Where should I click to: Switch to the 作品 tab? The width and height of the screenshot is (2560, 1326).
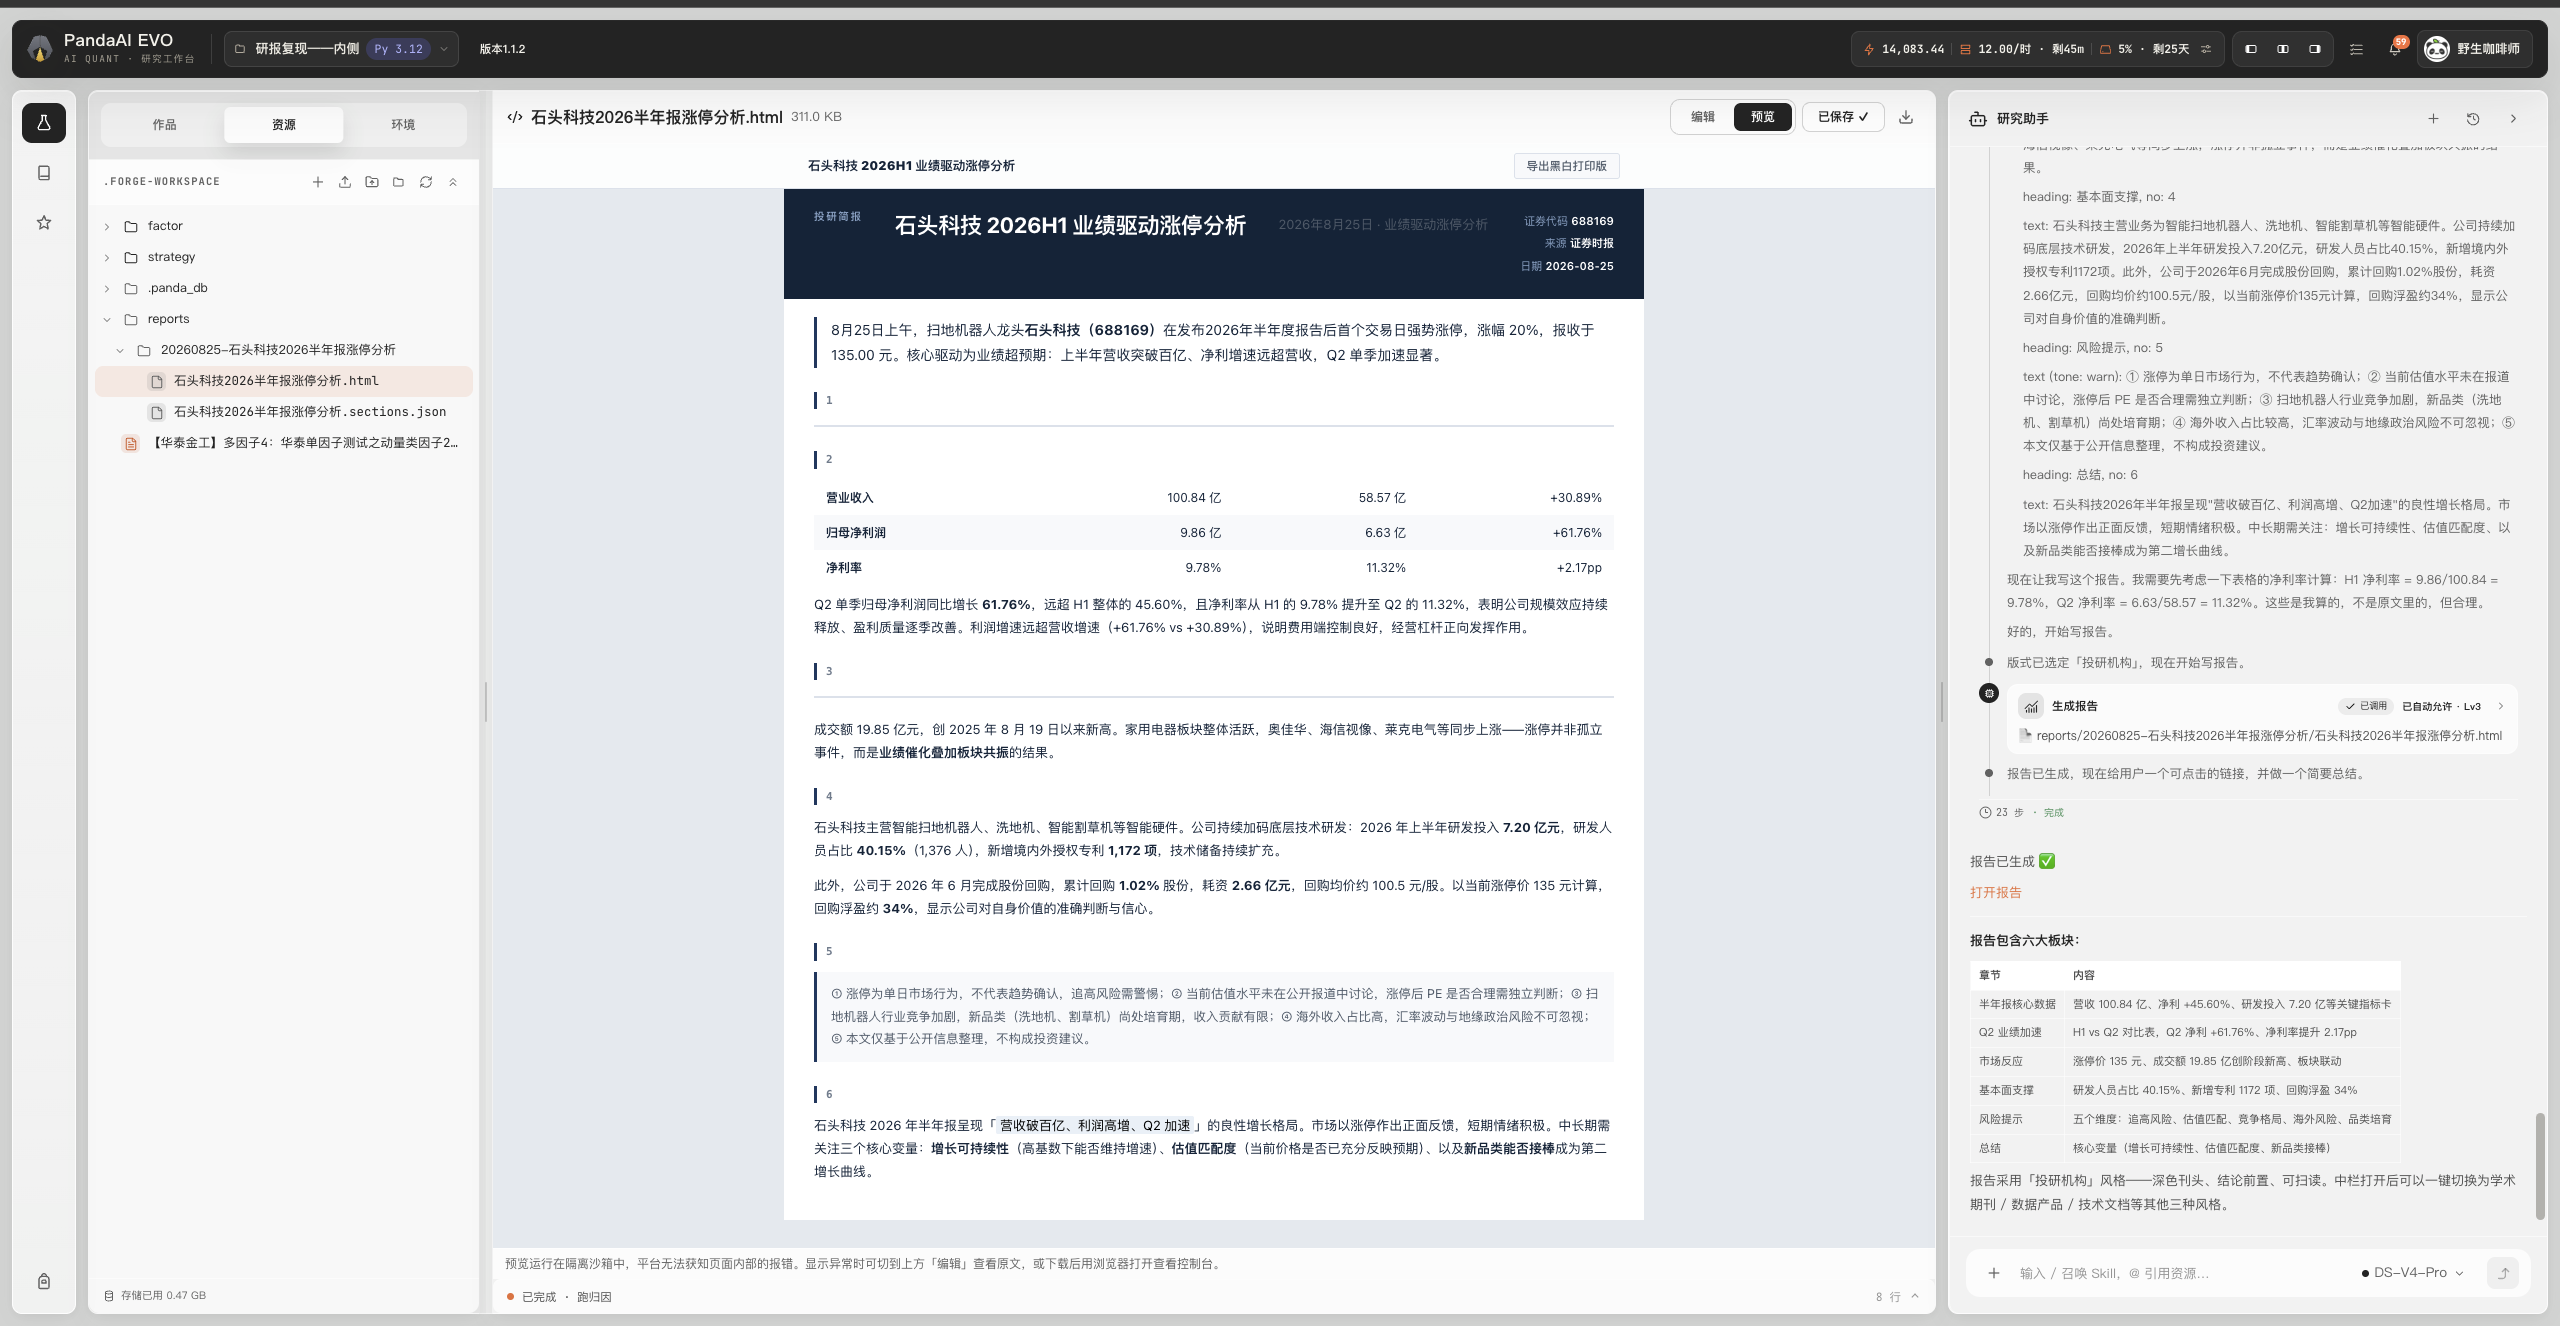pyautogui.click(x=165, y=125)
